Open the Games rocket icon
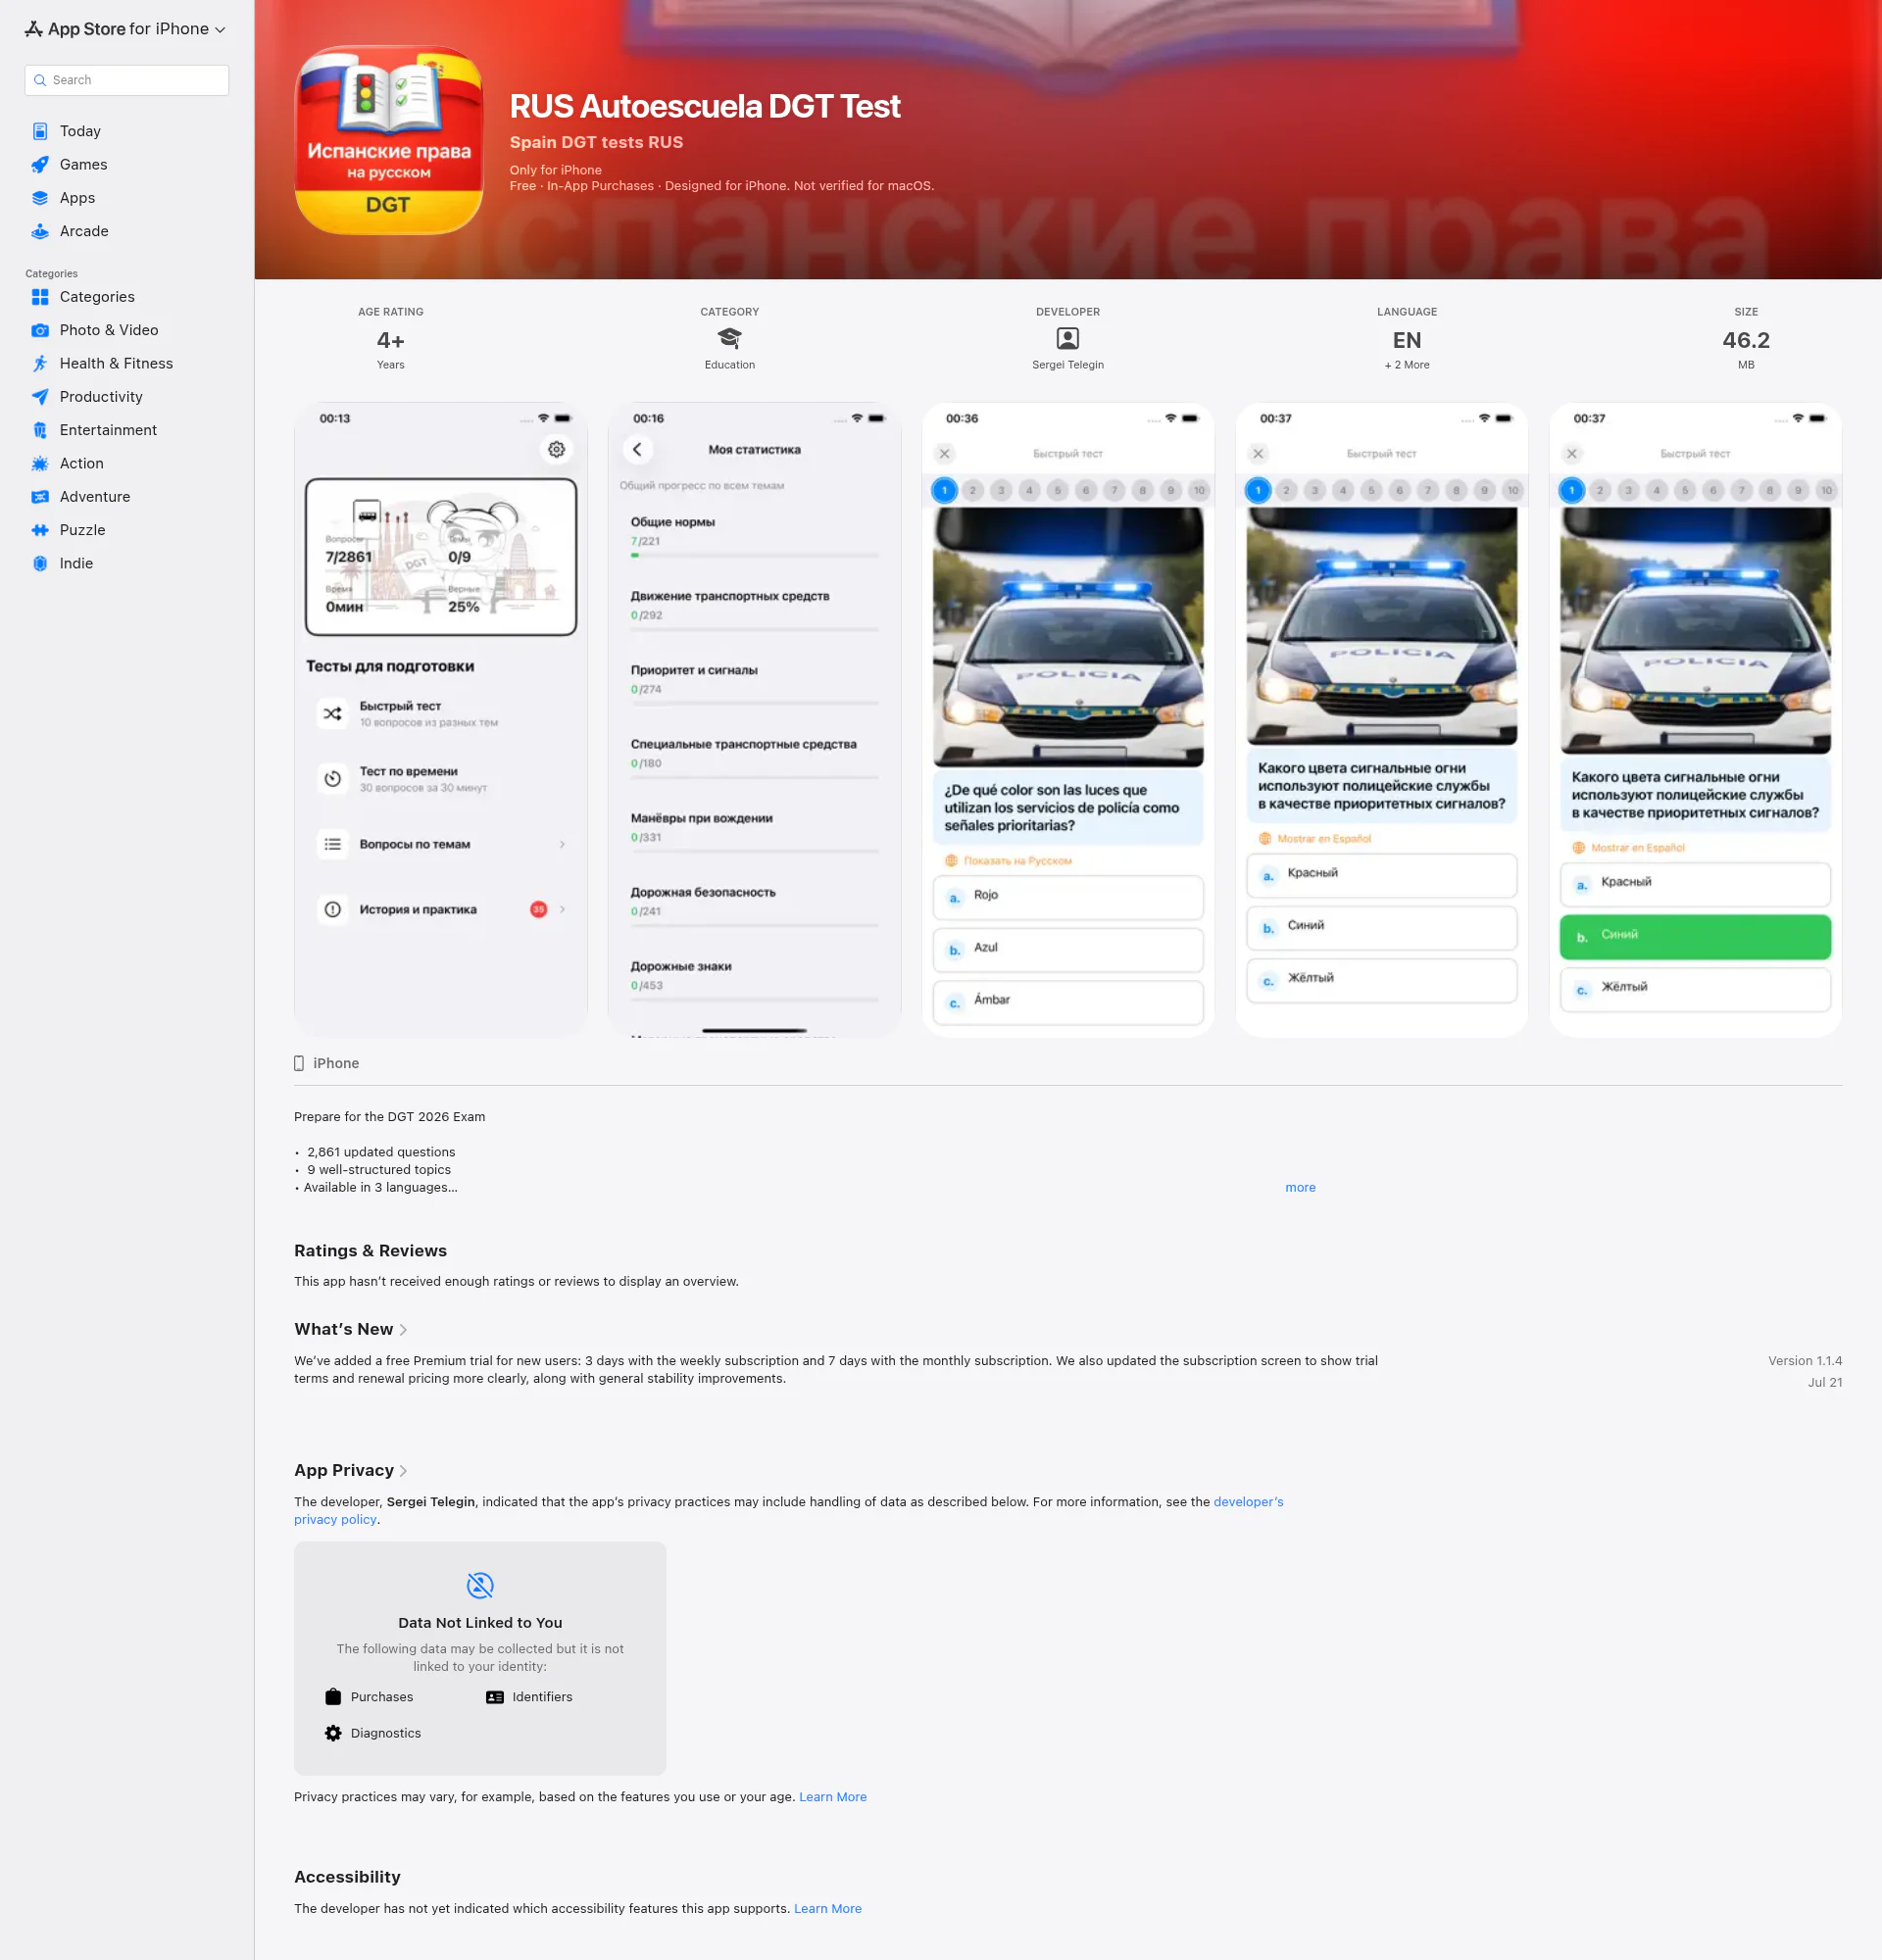The image size is (1882, 1960). [40, 164]
